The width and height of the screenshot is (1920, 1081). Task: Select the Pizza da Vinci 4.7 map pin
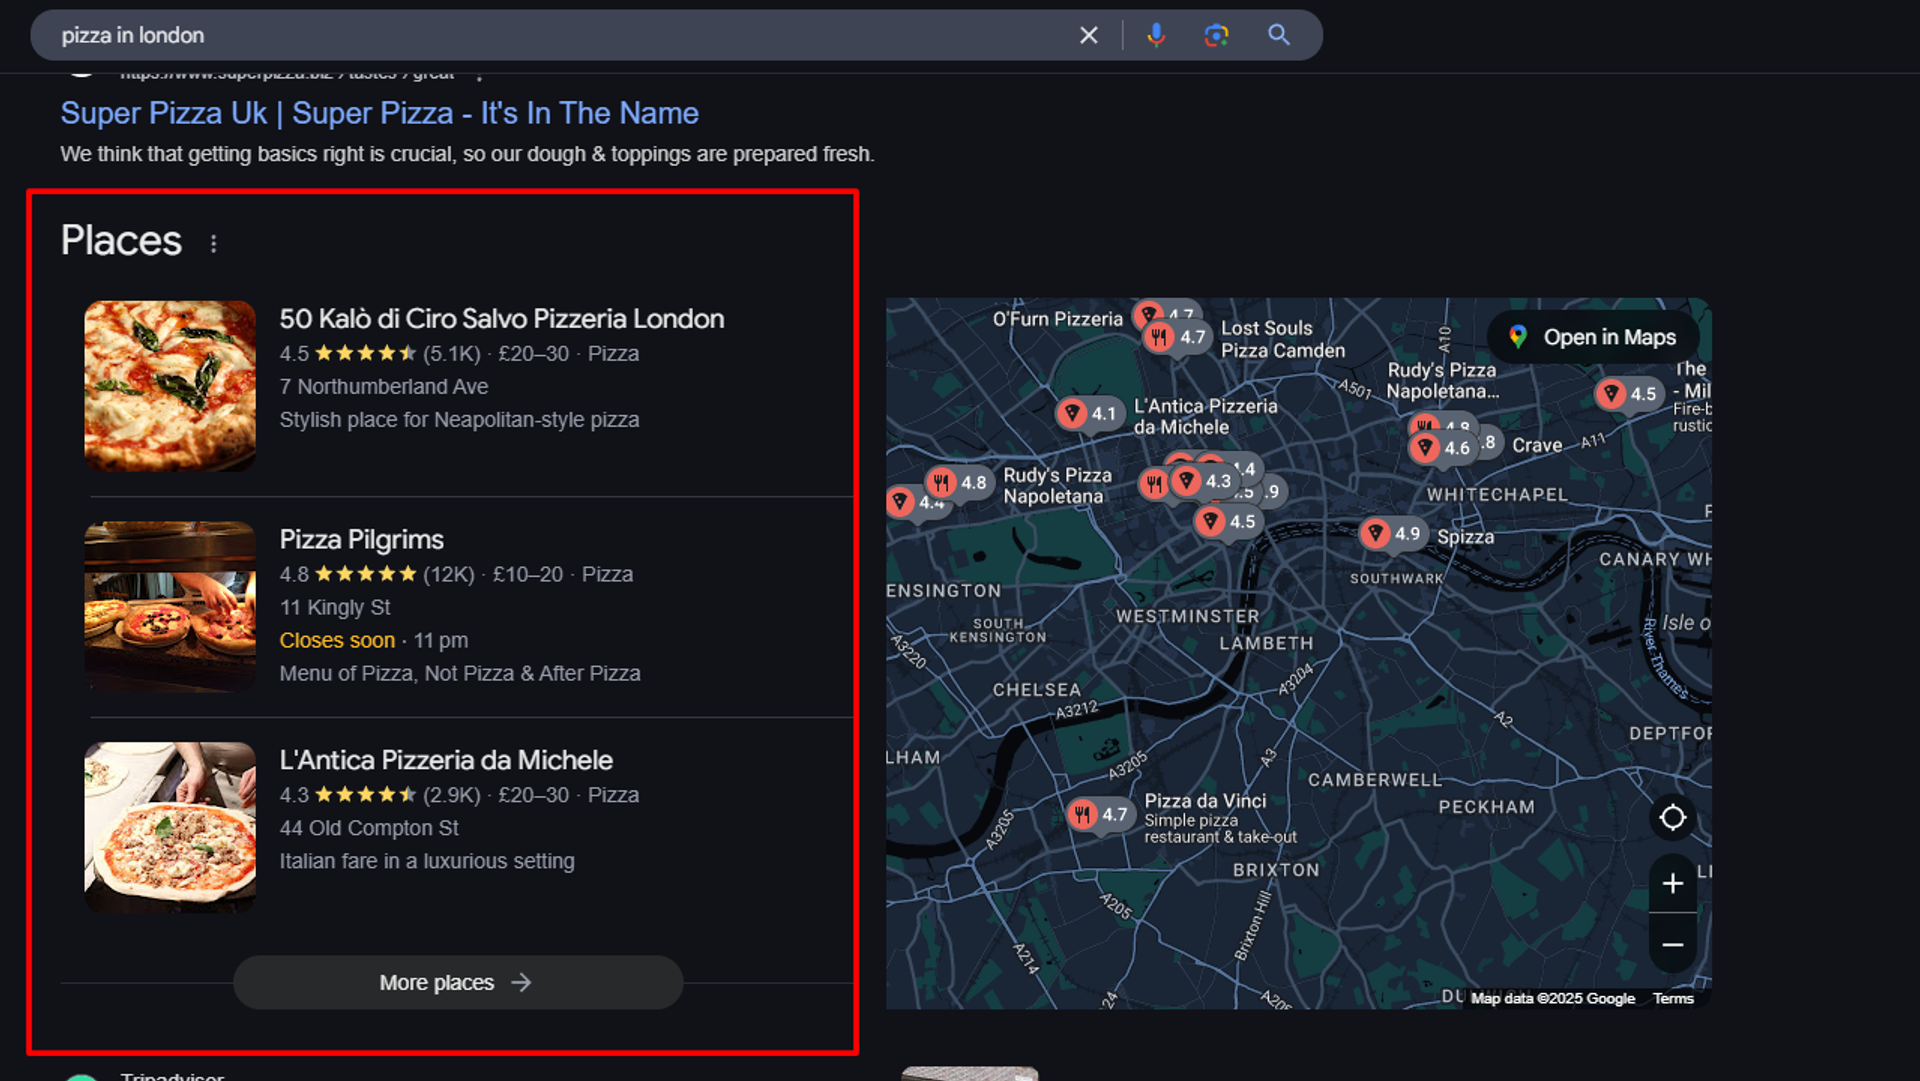tap(1099, 814)
